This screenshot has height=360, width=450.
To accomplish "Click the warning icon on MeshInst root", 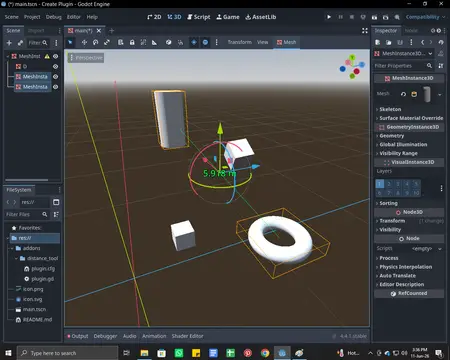I will click(47, 56).
